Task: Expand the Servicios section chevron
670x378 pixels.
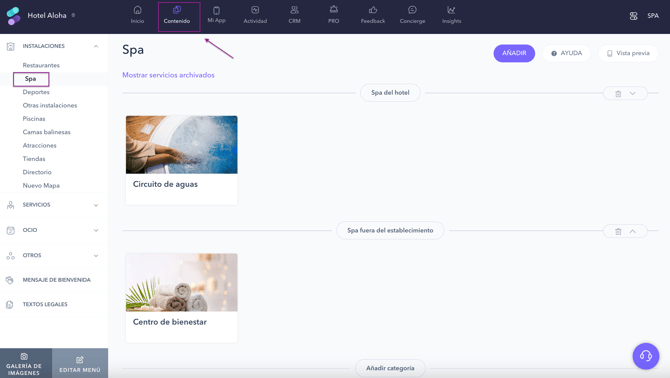Action: pos(96,205)
